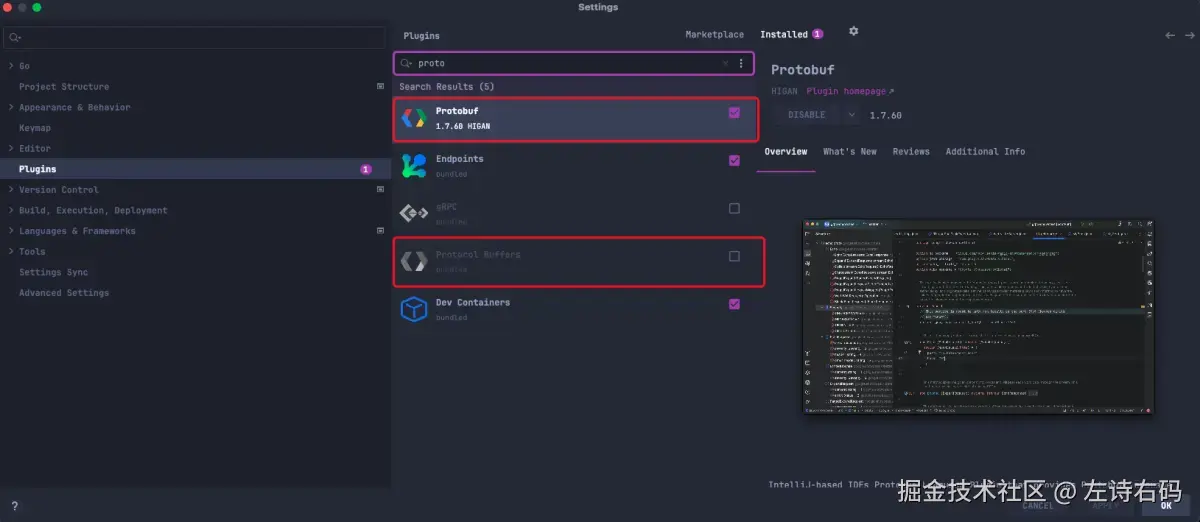The image size is (1200, 522).
Task: Navigate forward with the right arrow
Action: tap(1188, 35)
